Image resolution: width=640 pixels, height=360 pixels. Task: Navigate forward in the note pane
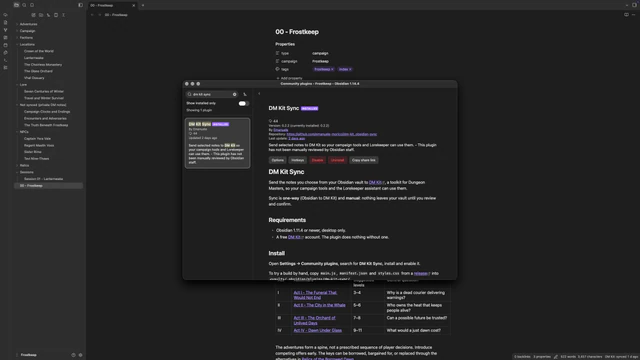pos(100,15)
